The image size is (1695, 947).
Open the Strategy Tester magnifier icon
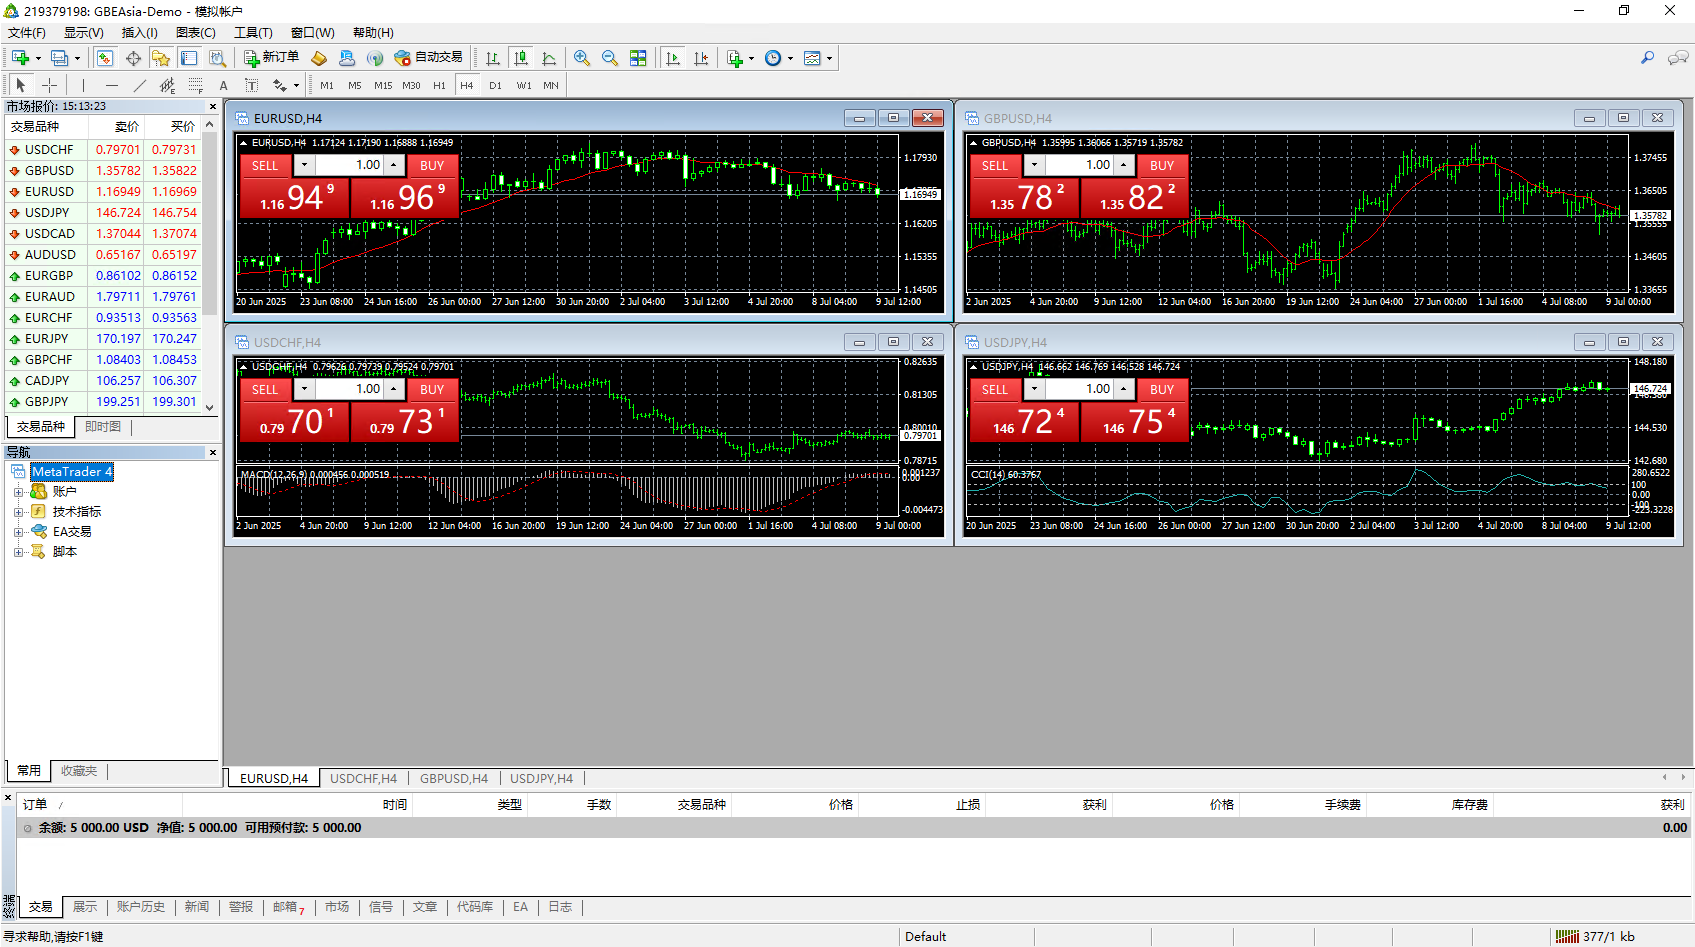pos(217,58)
